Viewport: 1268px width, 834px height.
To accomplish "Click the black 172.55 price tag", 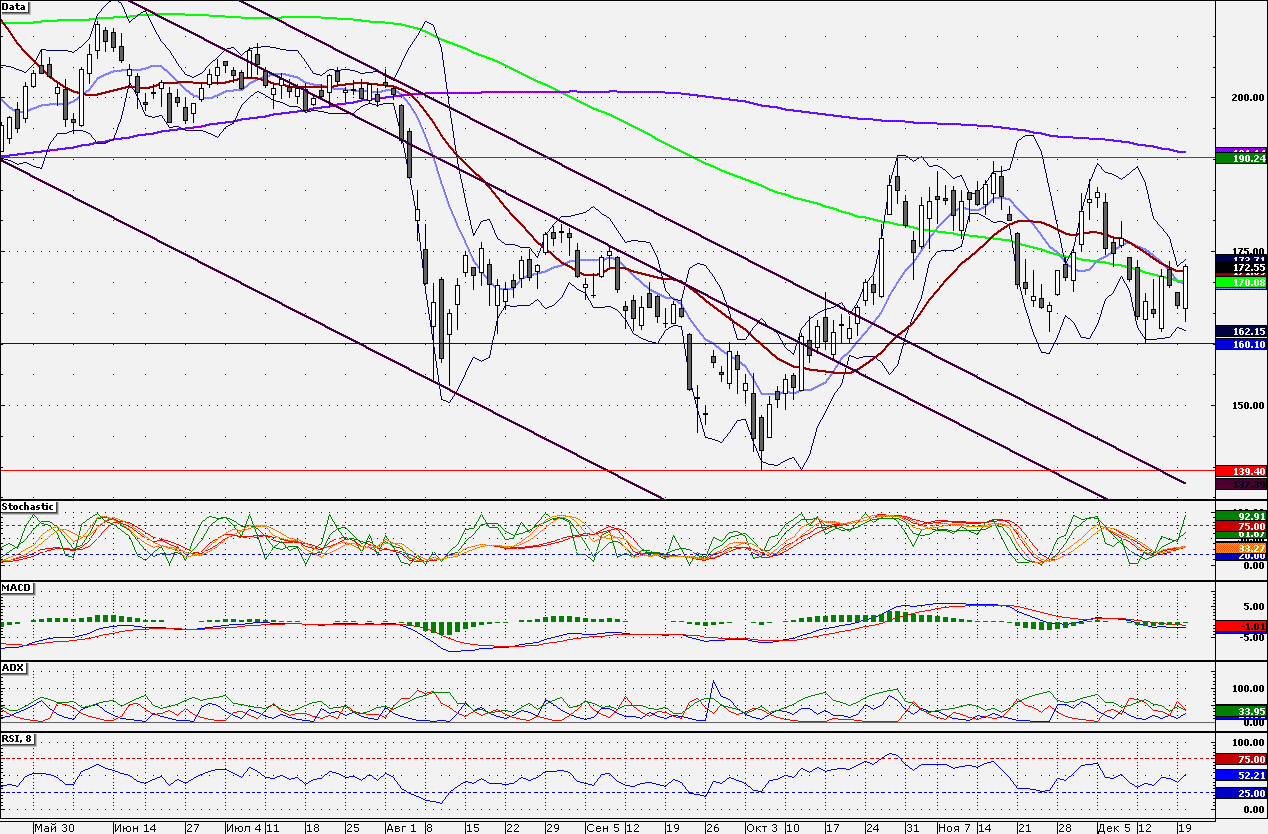I will pos(1241,269).
